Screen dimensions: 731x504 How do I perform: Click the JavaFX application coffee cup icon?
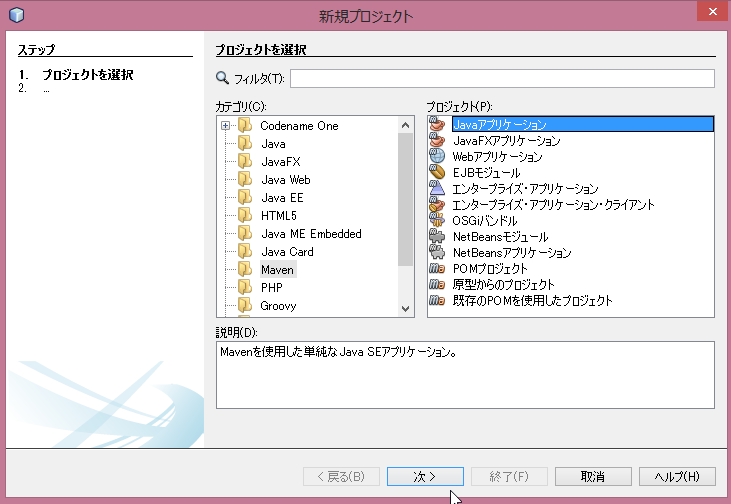pyautogui.click(x=437, y=140)
